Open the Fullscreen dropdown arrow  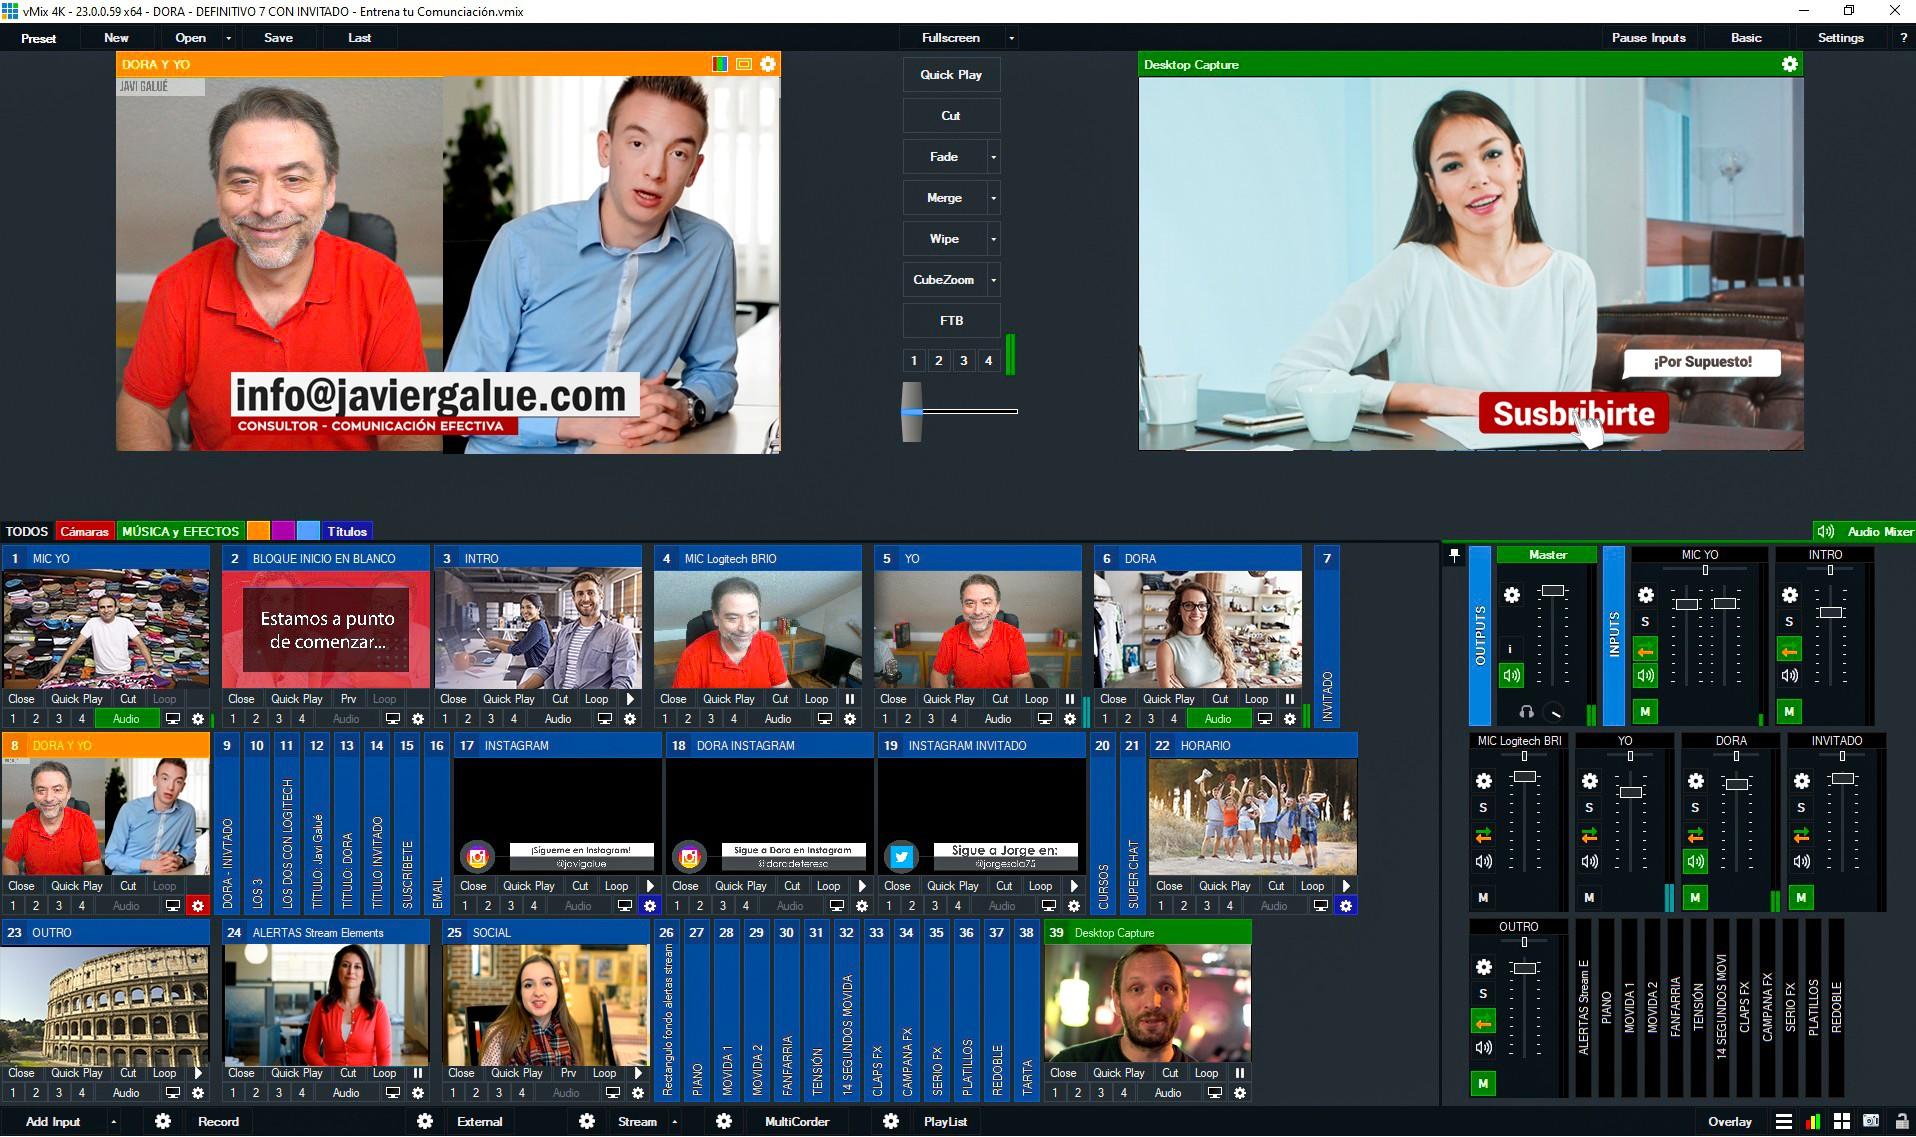click(1011, 38)
